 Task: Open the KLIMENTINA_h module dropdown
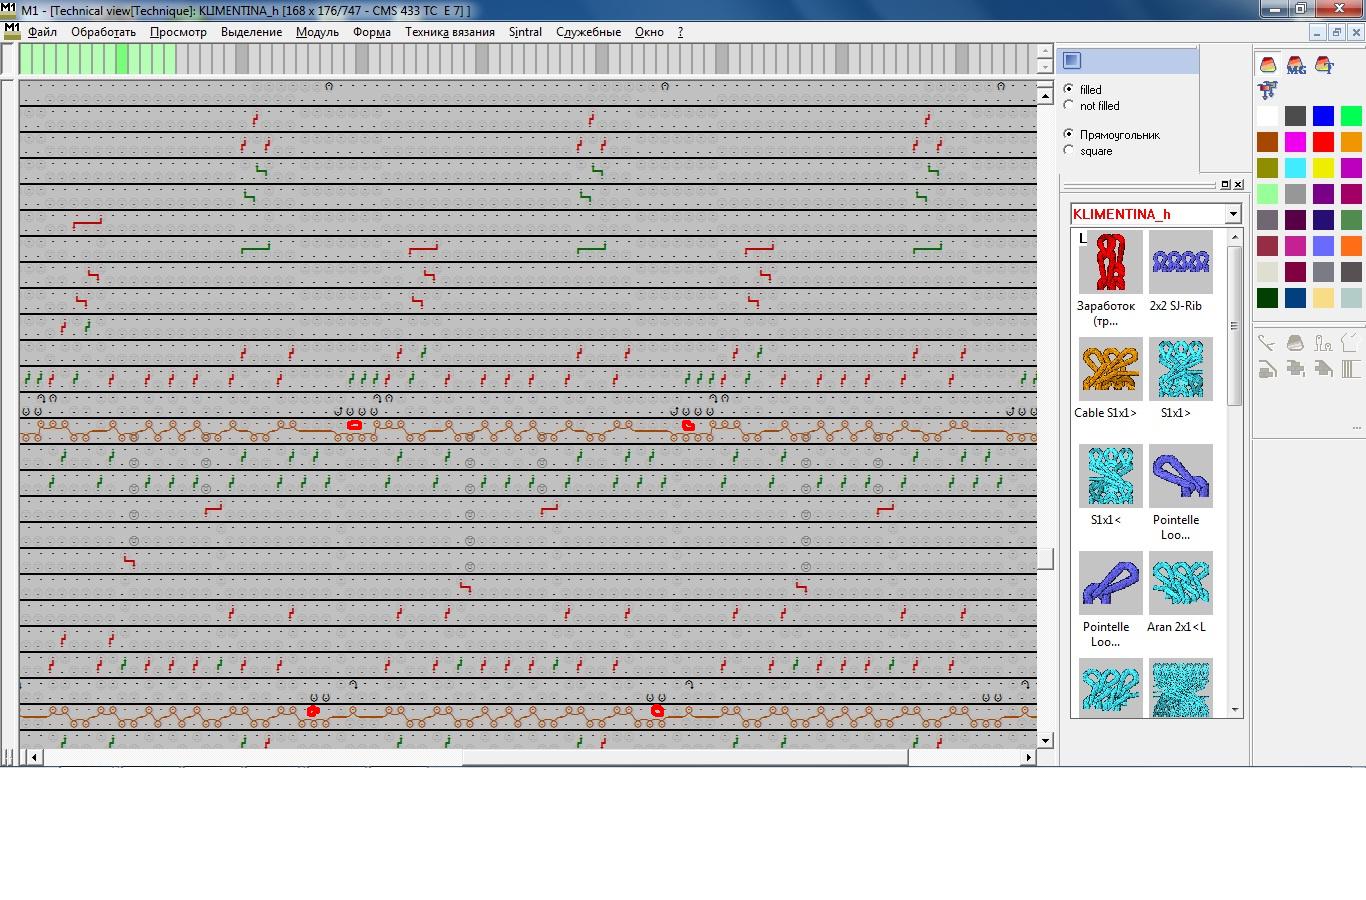[1232, 214]
